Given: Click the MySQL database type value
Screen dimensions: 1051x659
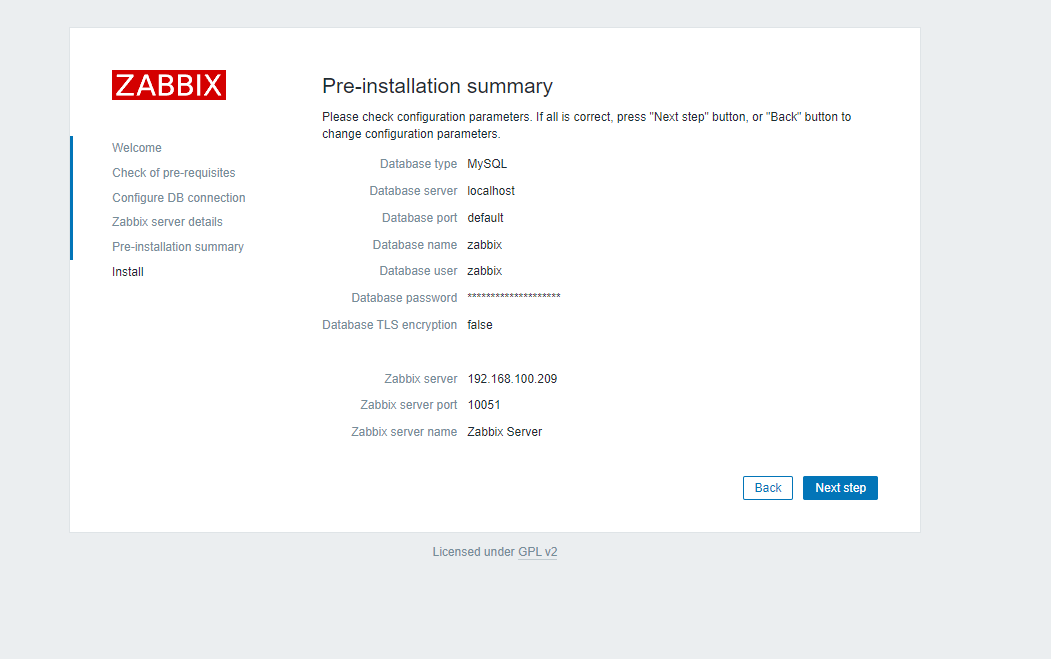Looking at the screenshot, I should (487, 164).
